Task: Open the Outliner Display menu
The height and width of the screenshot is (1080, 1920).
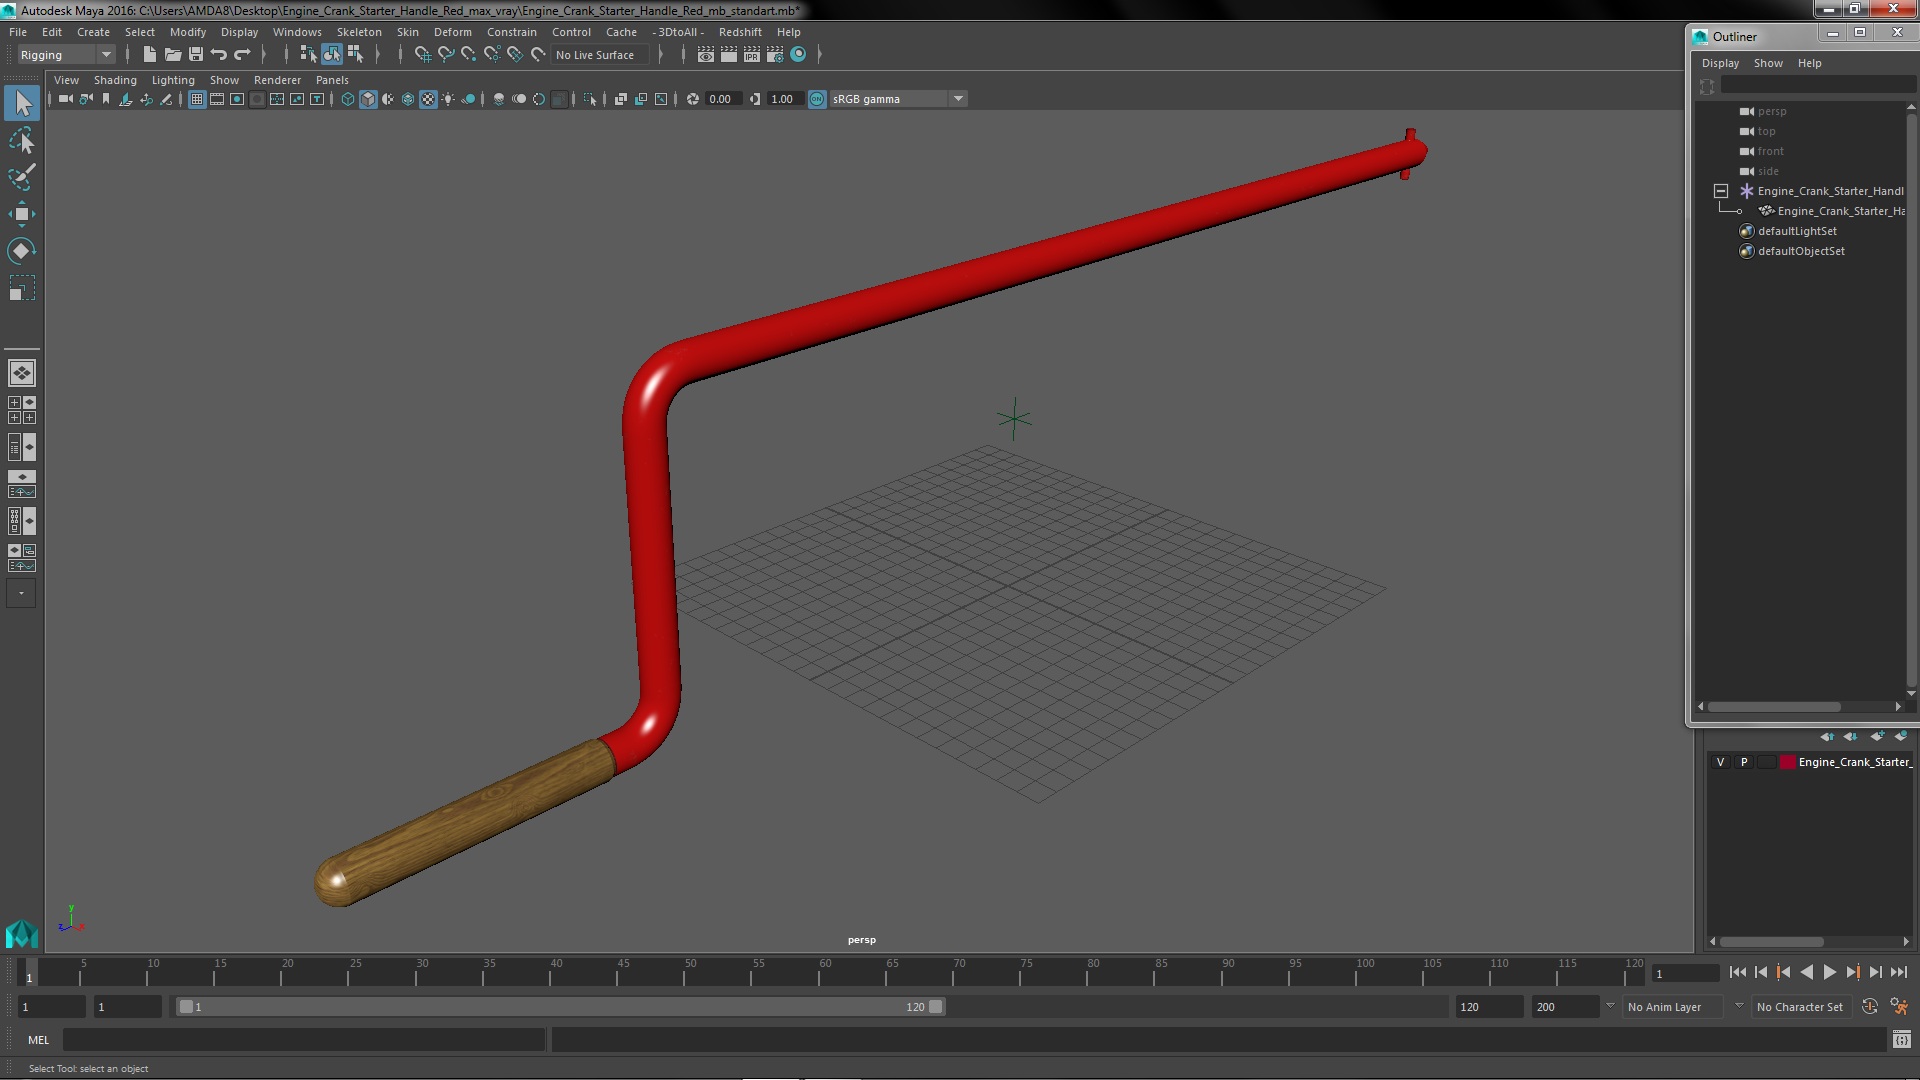Action: (x=1720, y=63)
